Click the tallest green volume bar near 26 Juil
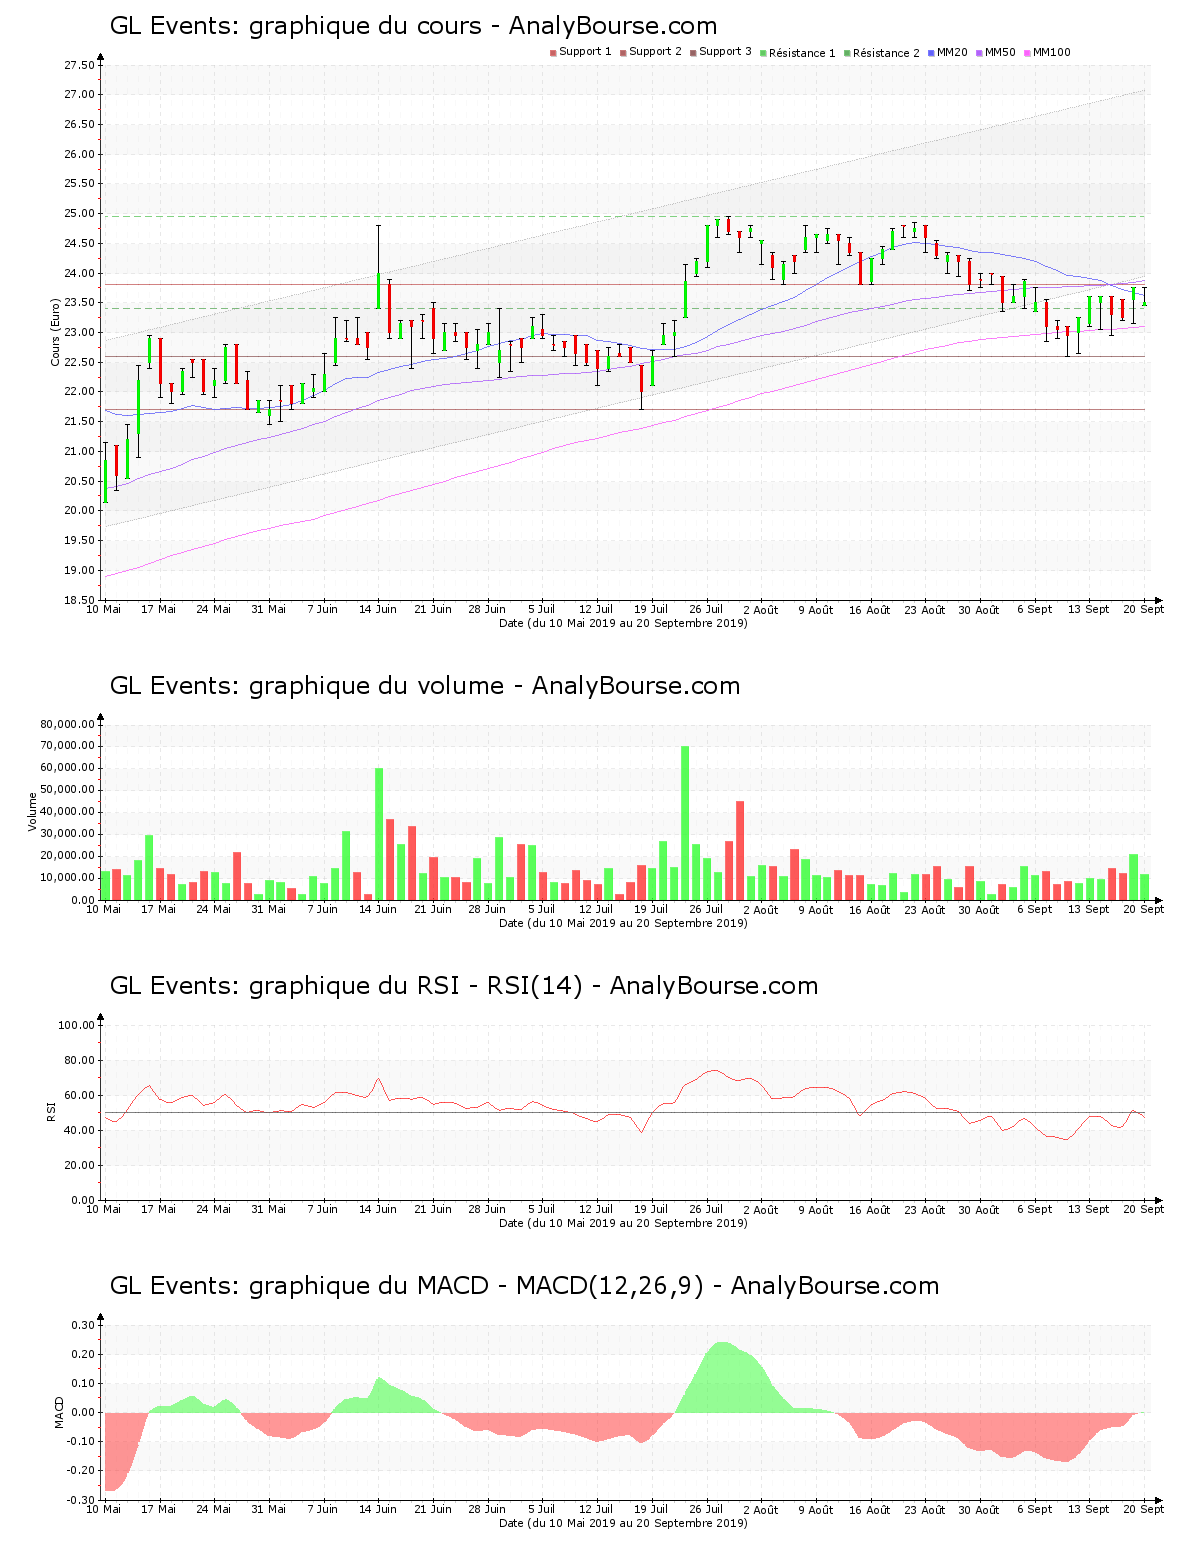Image resolution: width=1200 pixels, height=1550 pixels. [685, 823]
